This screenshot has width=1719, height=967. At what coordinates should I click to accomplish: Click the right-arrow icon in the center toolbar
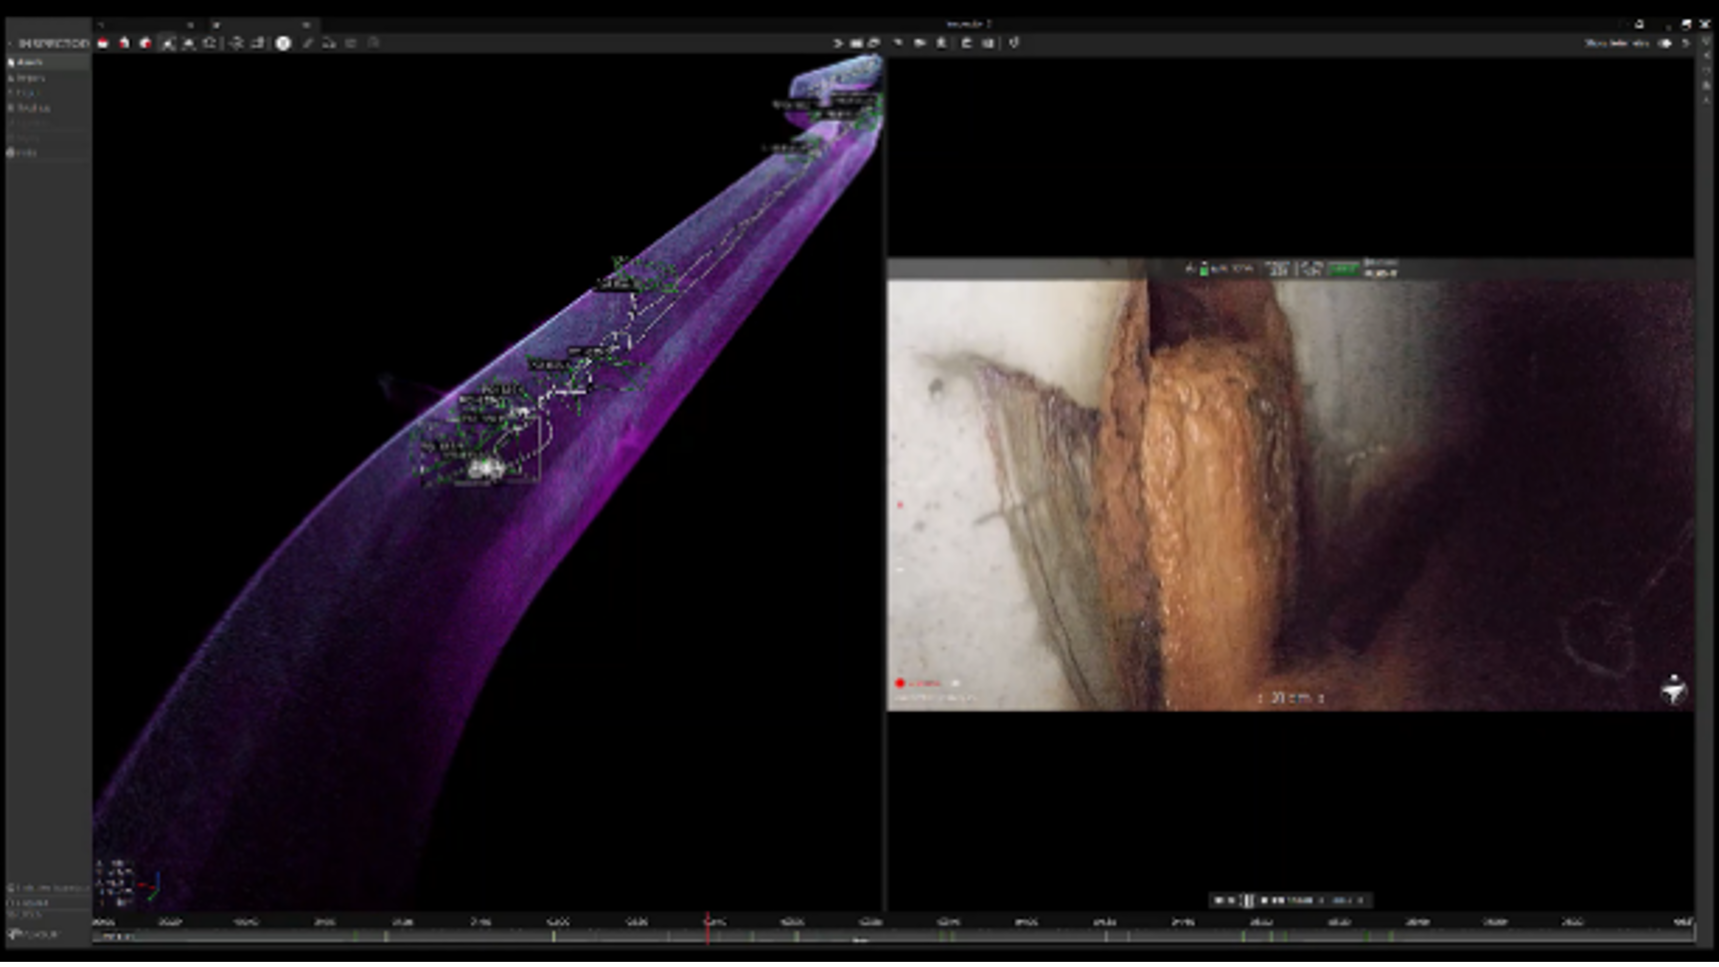[838, 43]
